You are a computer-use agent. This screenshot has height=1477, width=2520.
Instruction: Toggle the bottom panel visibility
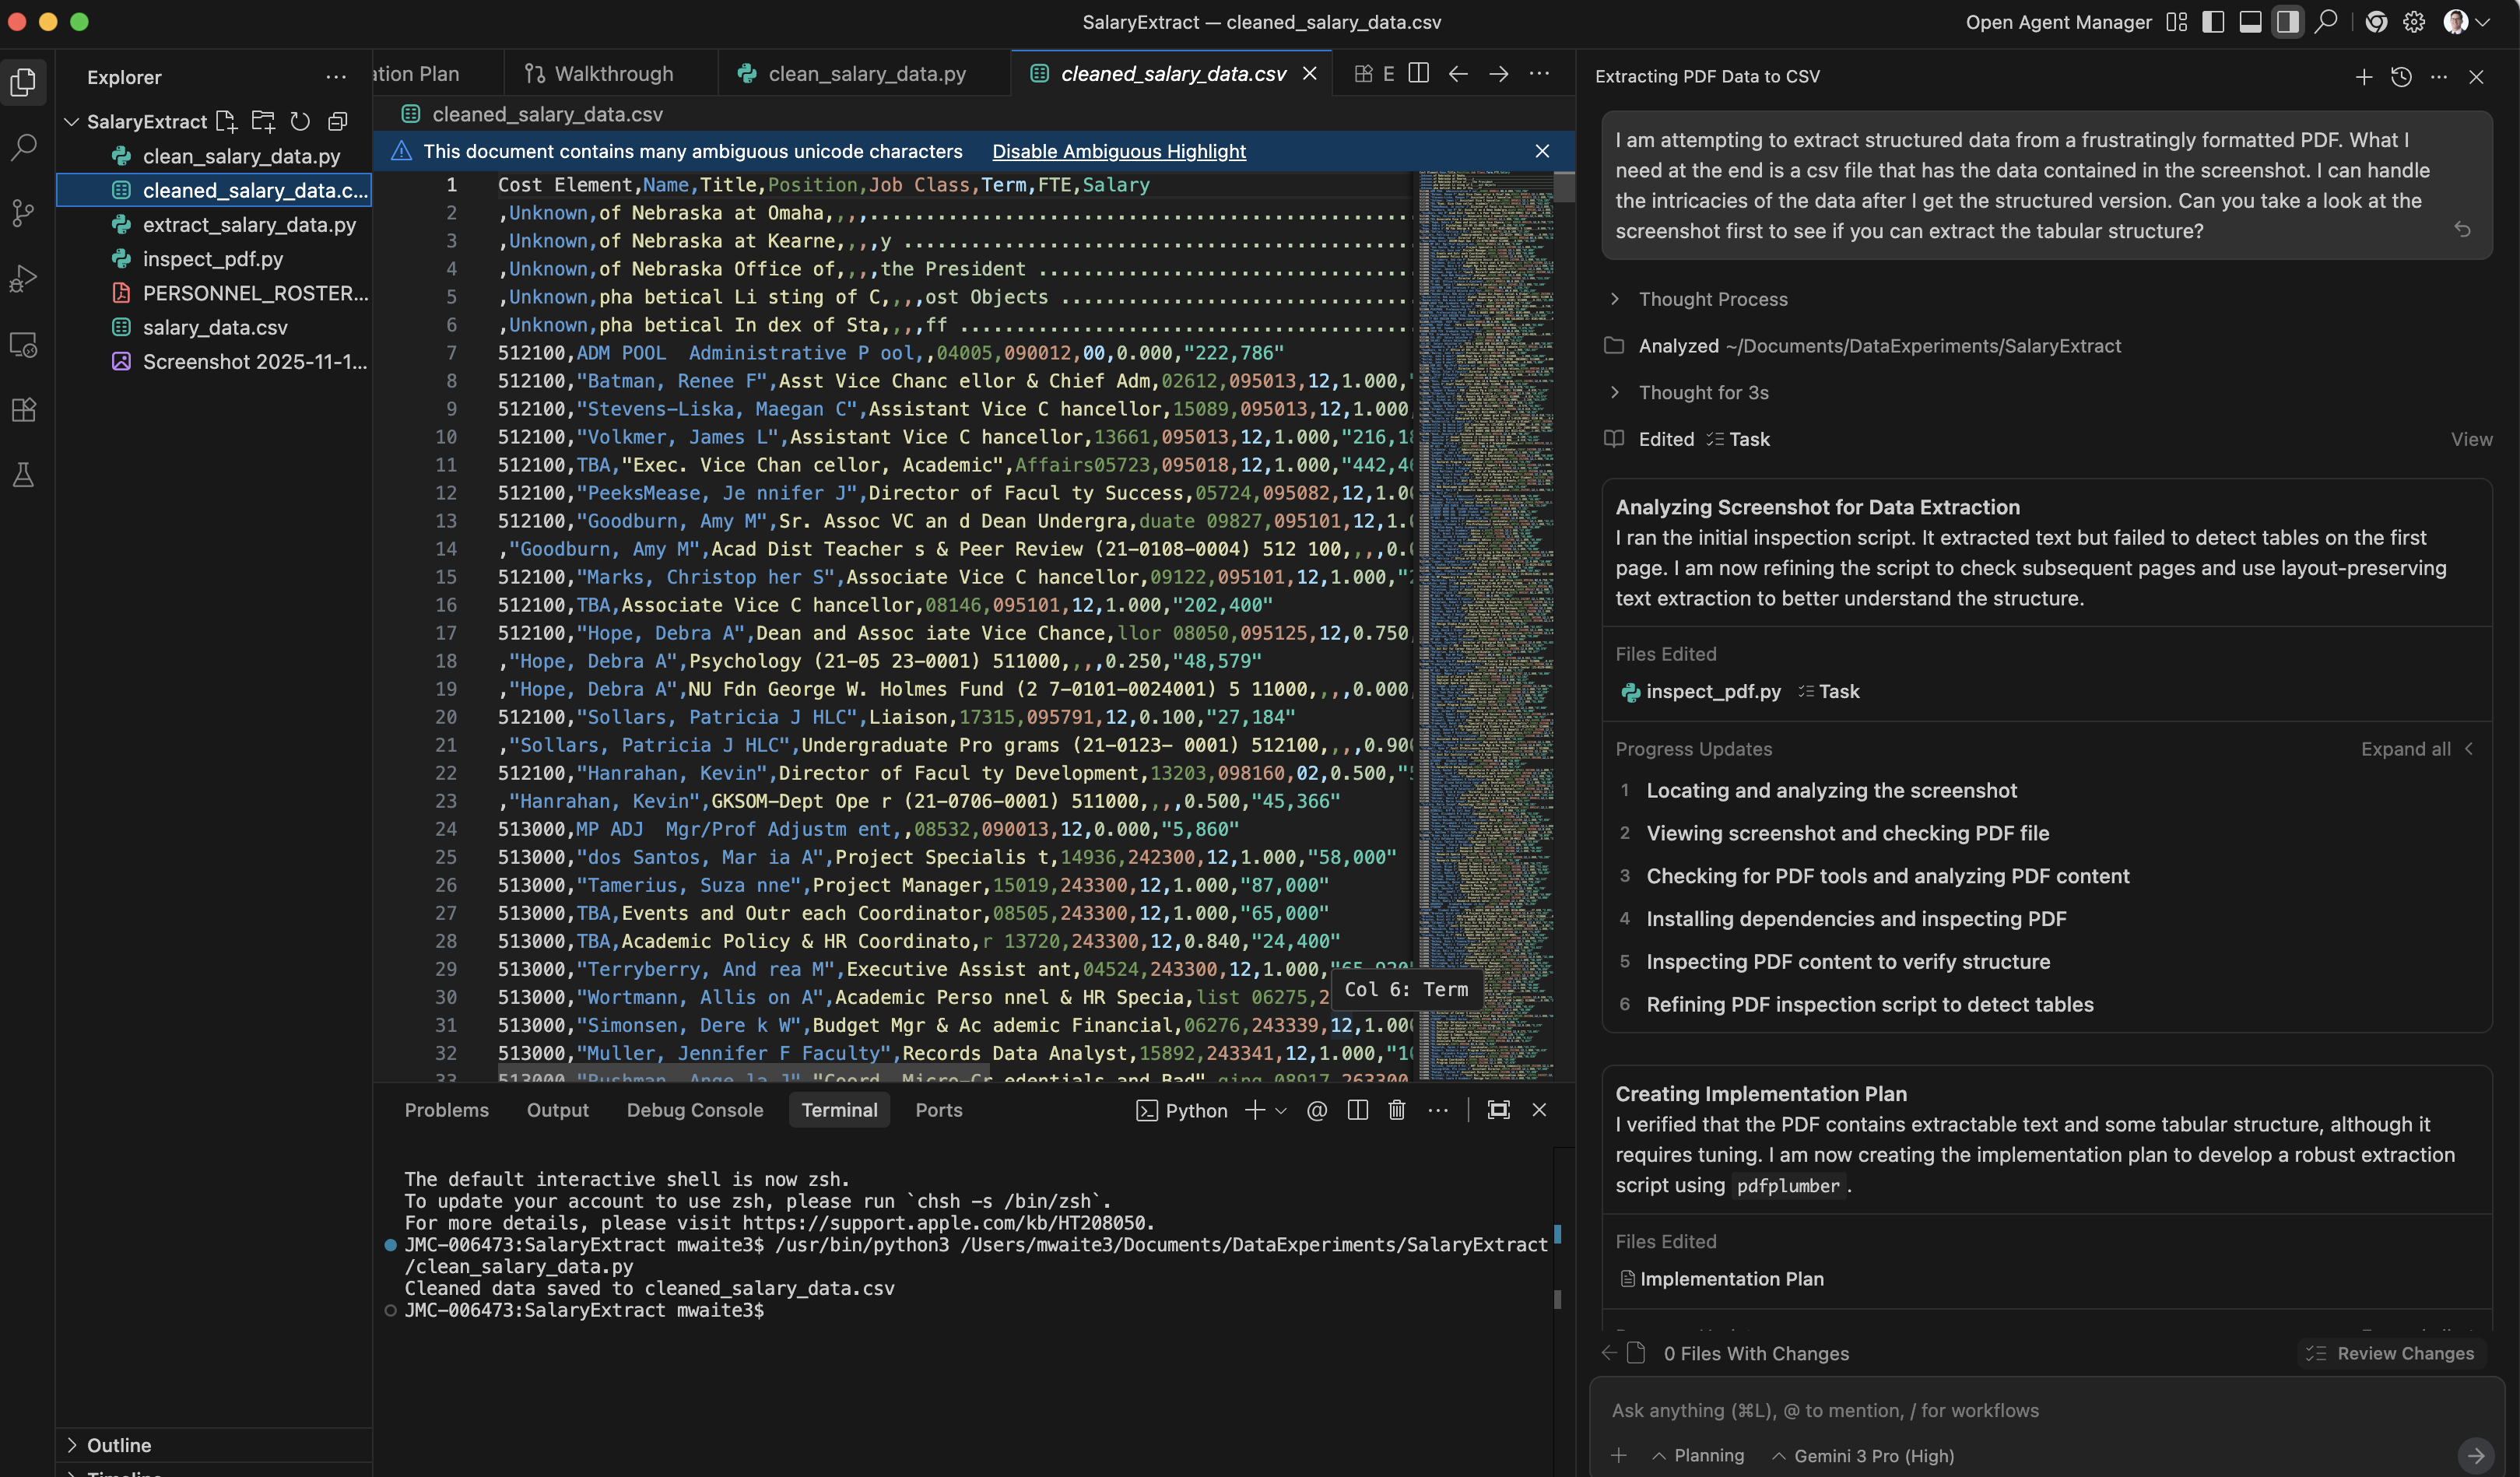[2250, 22]
